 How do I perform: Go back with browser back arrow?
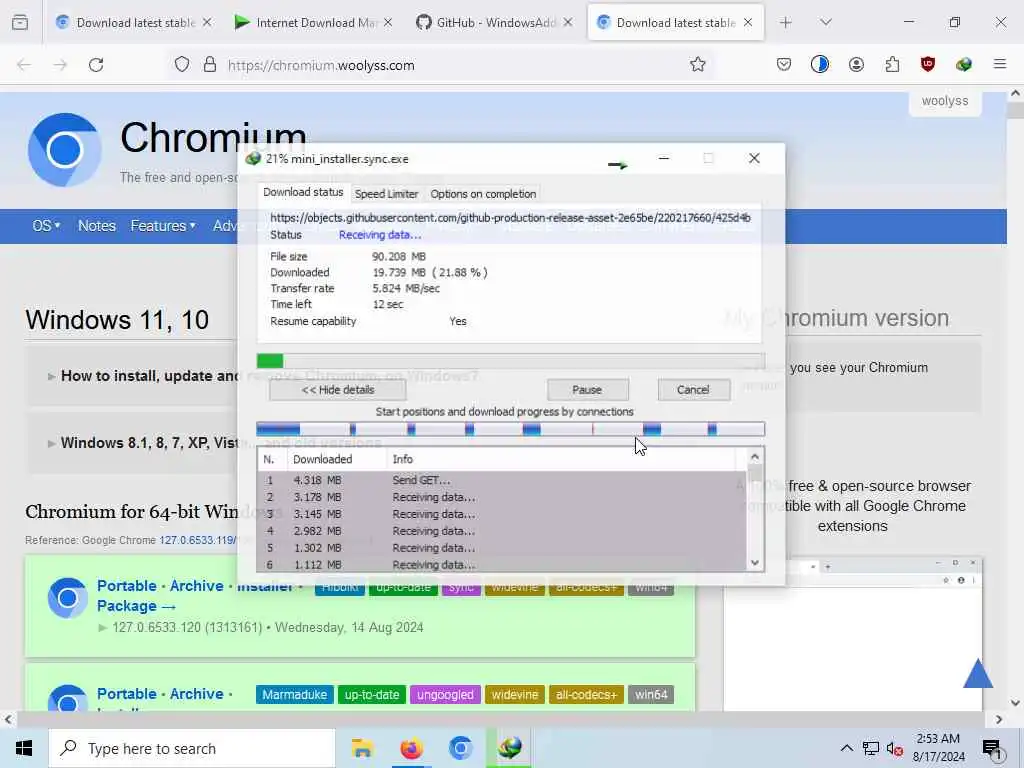click(x=24, y=65)
